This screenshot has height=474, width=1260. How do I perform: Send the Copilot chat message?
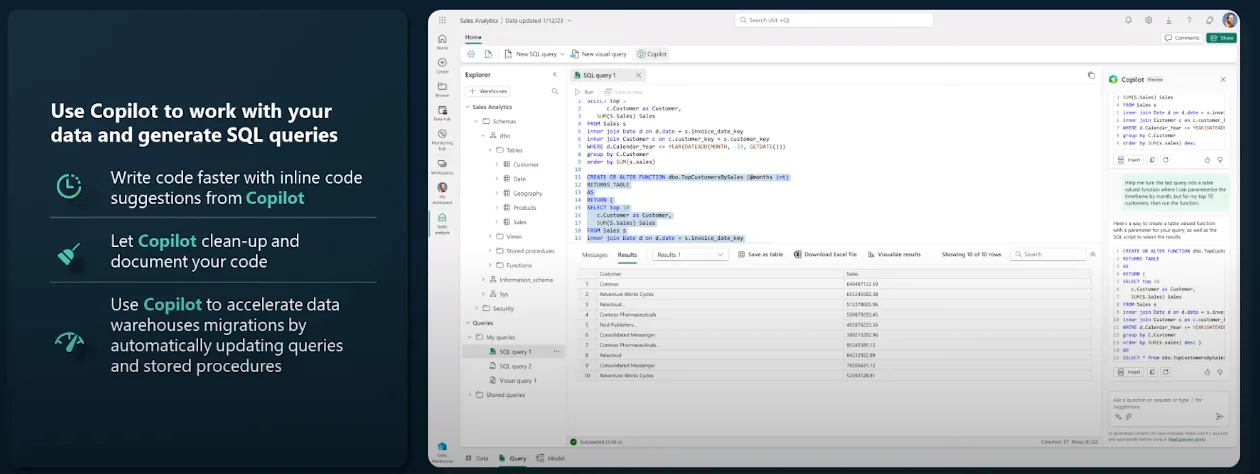pyautogui.click(x=1219, y=416)
